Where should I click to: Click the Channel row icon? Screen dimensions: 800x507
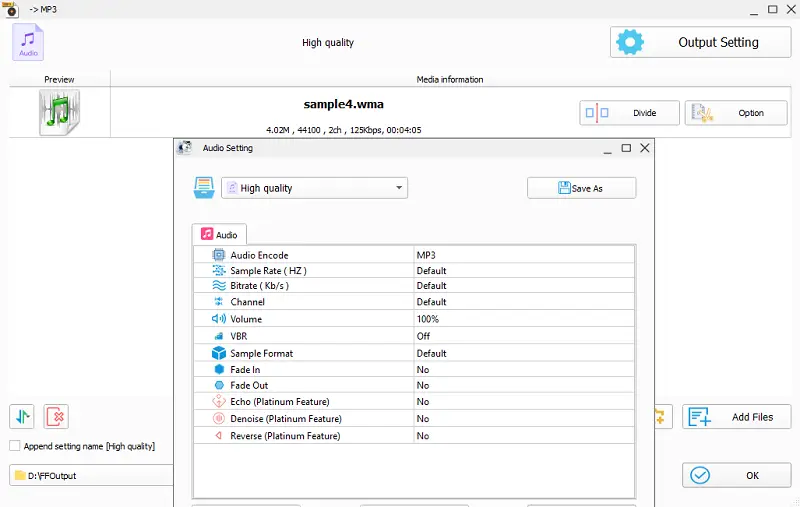pos(219,301)
